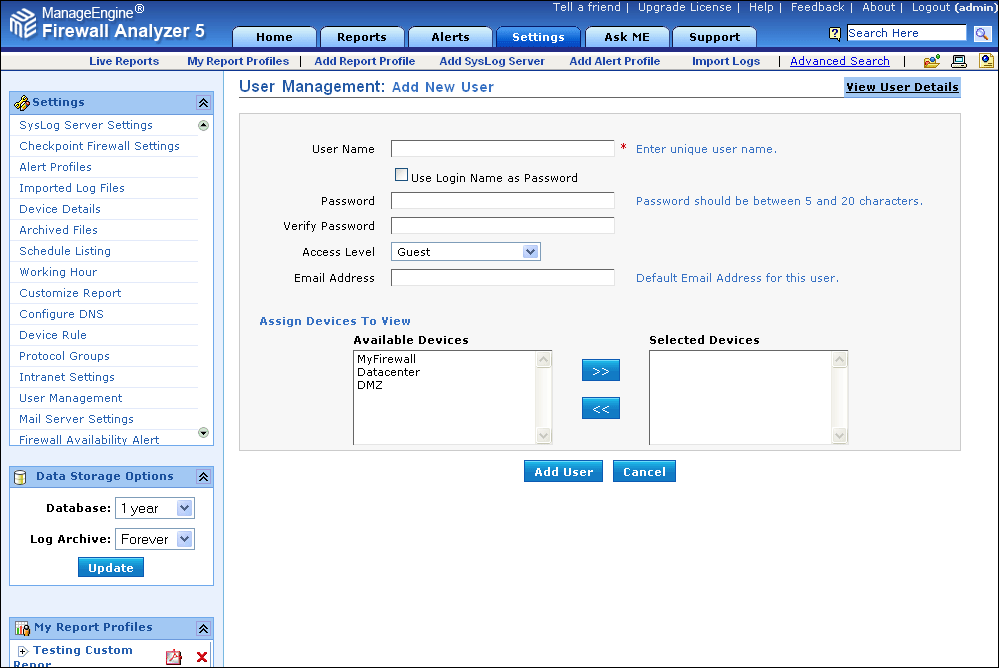Image resolution: width=999 pixels, height=668 pixels.
Task: Click in the User Name field
Action: point(503,149)
